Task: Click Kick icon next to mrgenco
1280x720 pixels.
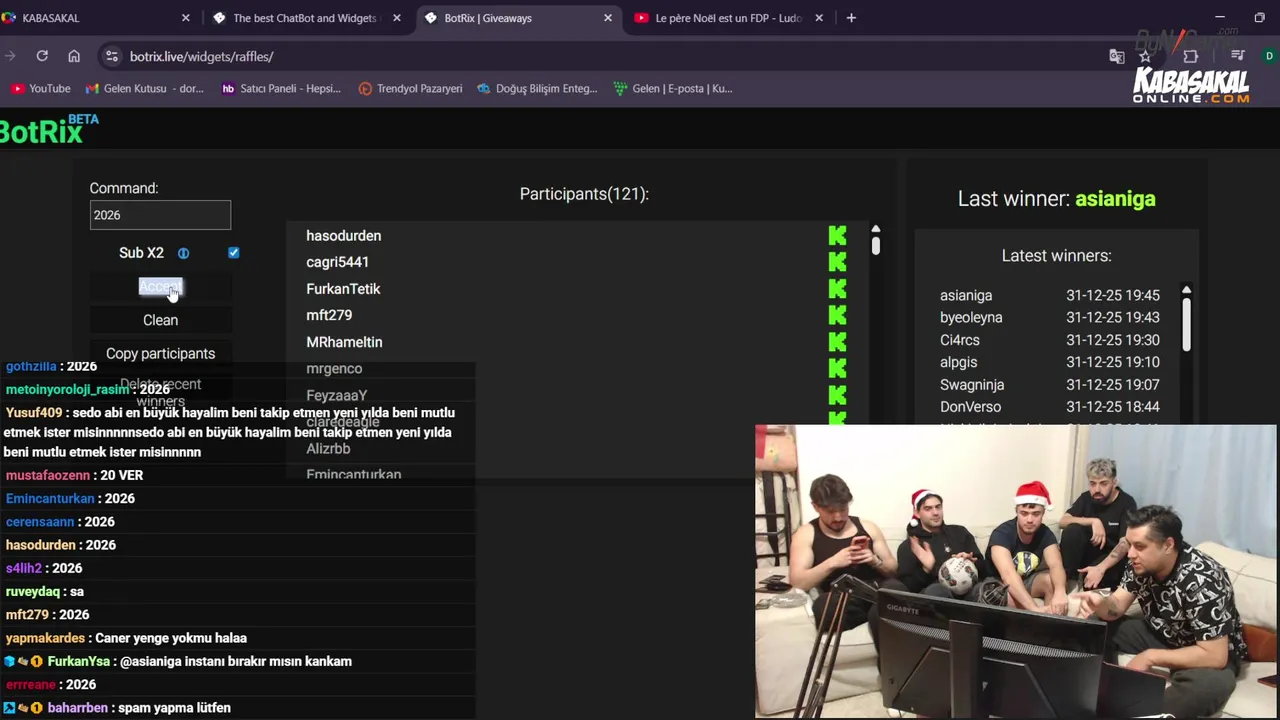Action: 837,369
